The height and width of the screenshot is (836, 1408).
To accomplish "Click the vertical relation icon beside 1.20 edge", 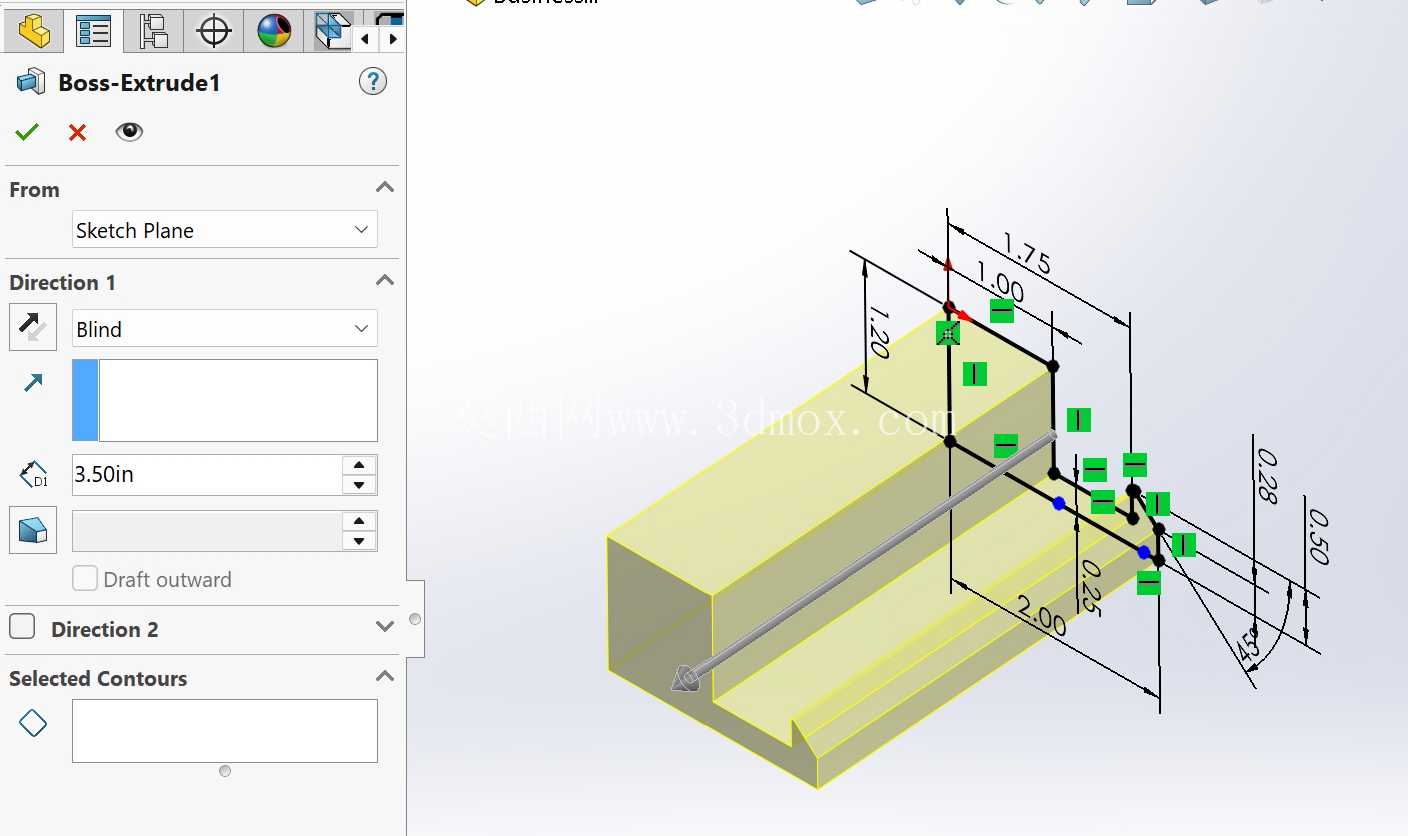I will click(975, 374).
